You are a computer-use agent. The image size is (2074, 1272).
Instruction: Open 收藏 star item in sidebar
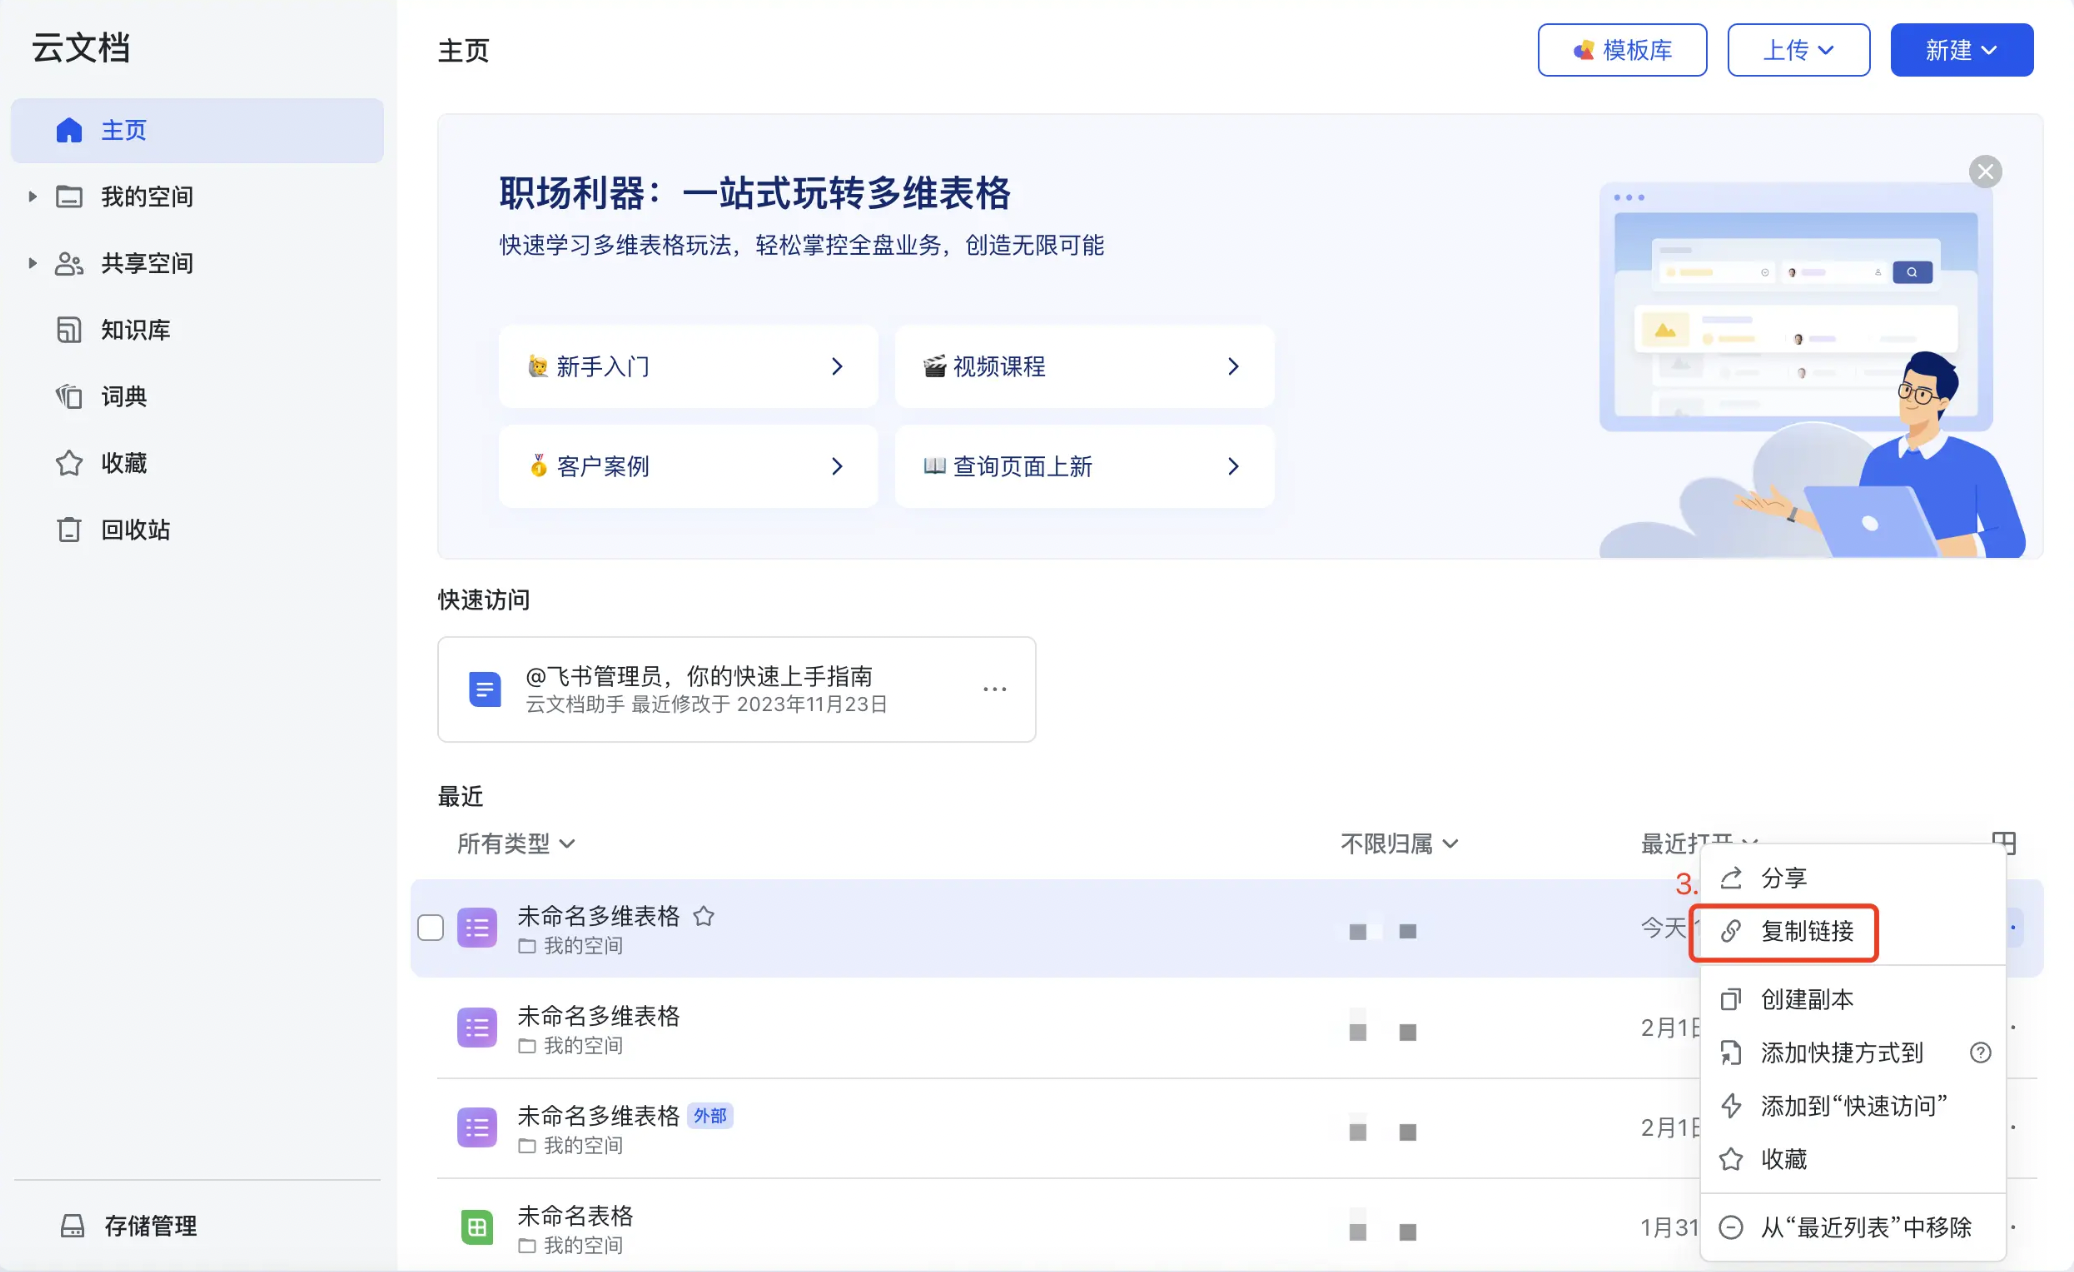[x=123, y=463]
